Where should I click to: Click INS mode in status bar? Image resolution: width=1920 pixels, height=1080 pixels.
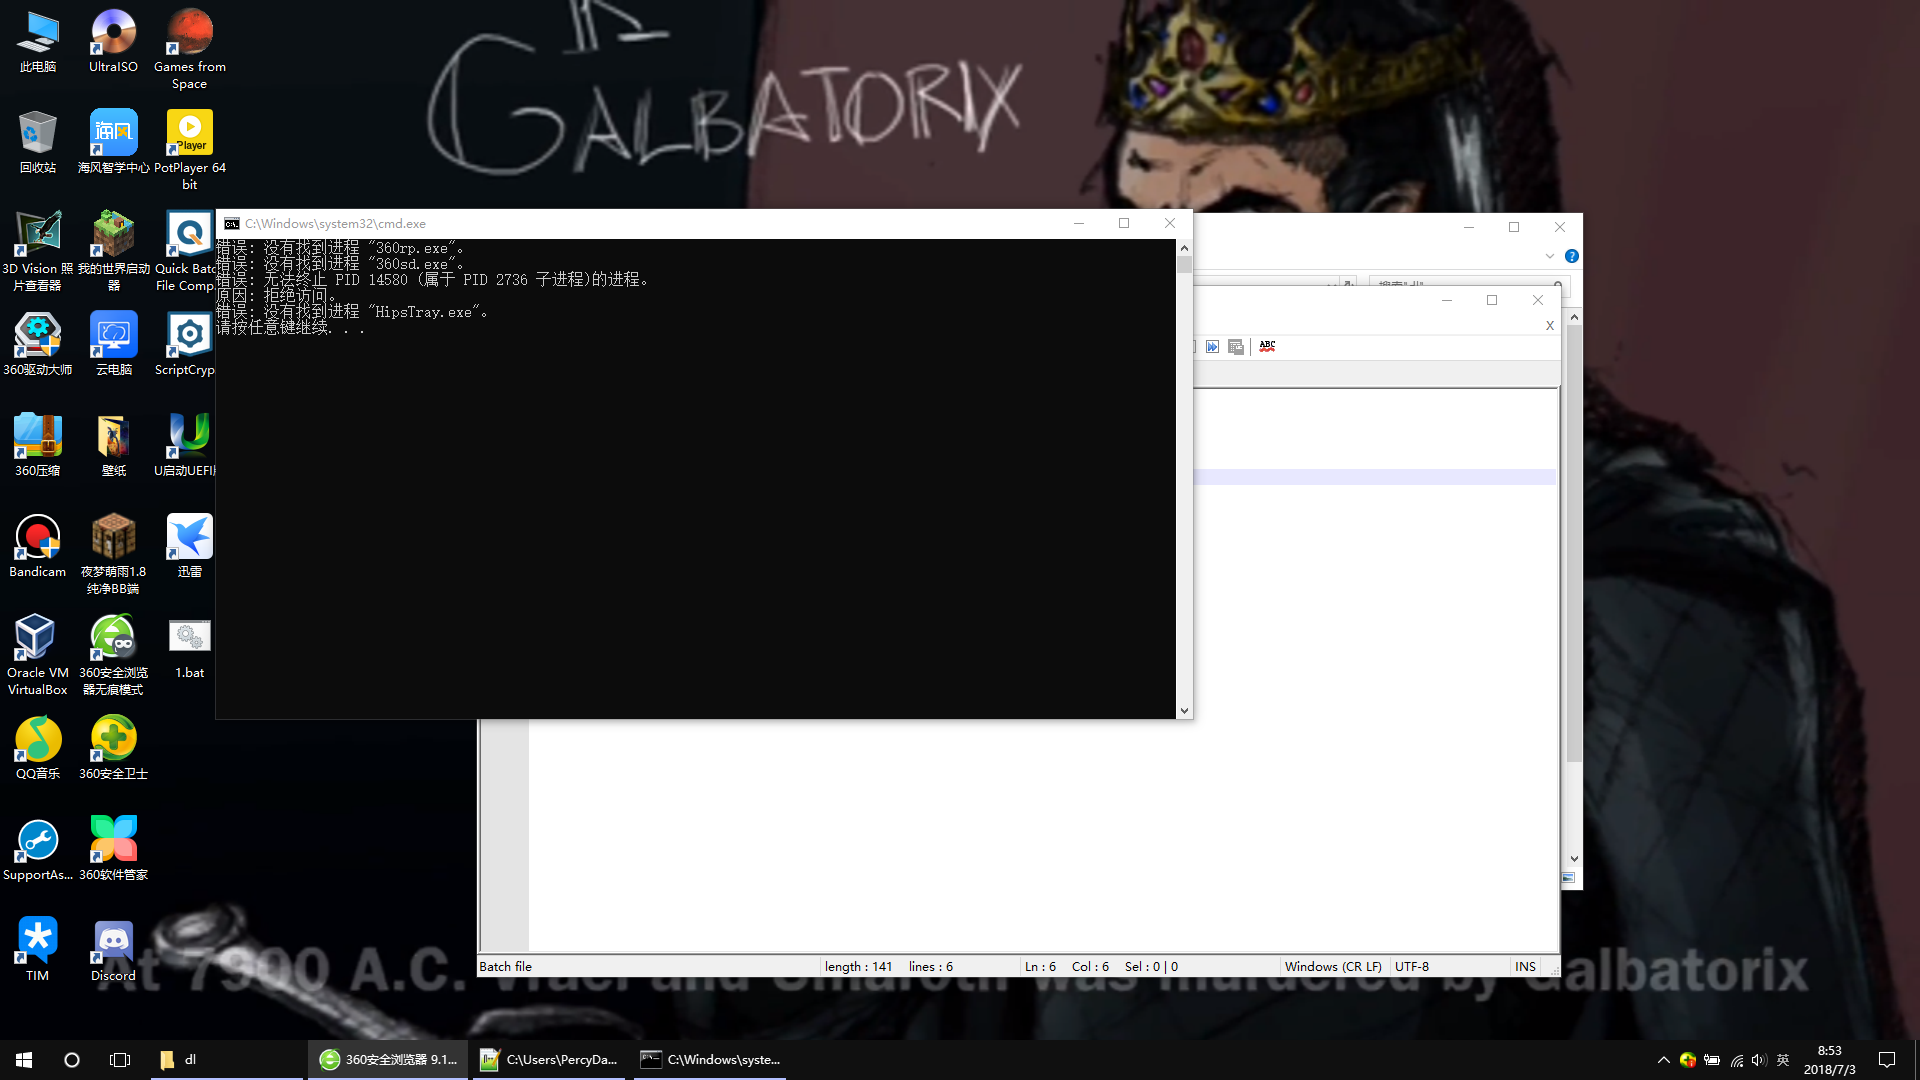(1525, 966)
